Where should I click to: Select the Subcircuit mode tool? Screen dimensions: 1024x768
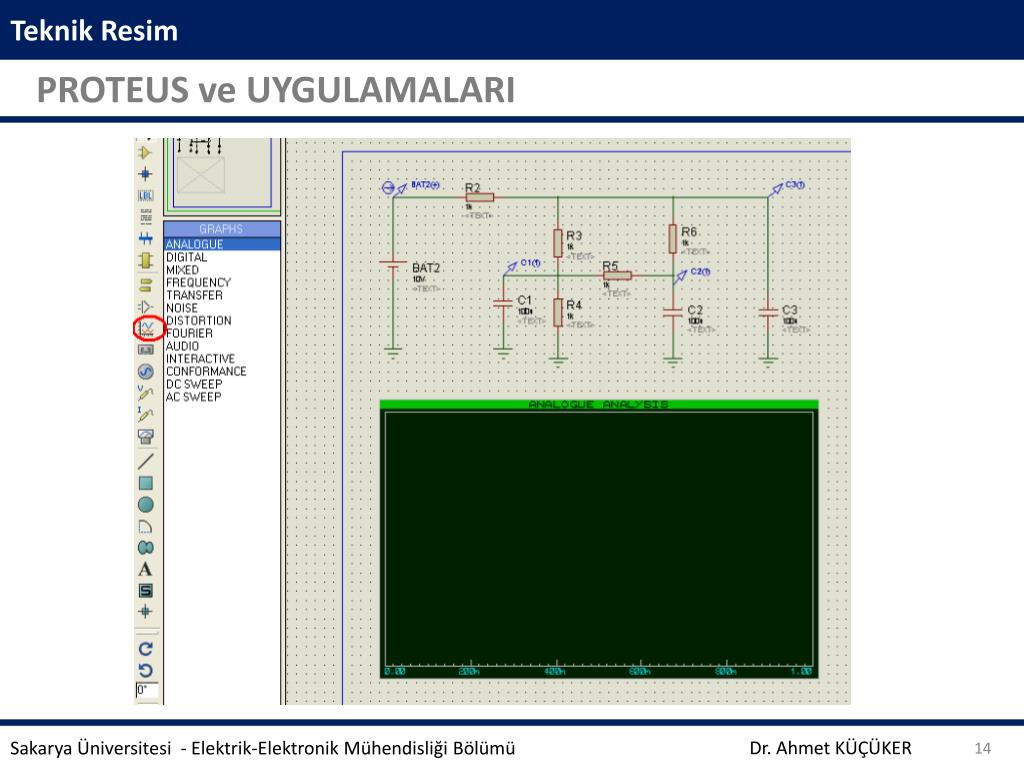tap(145, 261)
